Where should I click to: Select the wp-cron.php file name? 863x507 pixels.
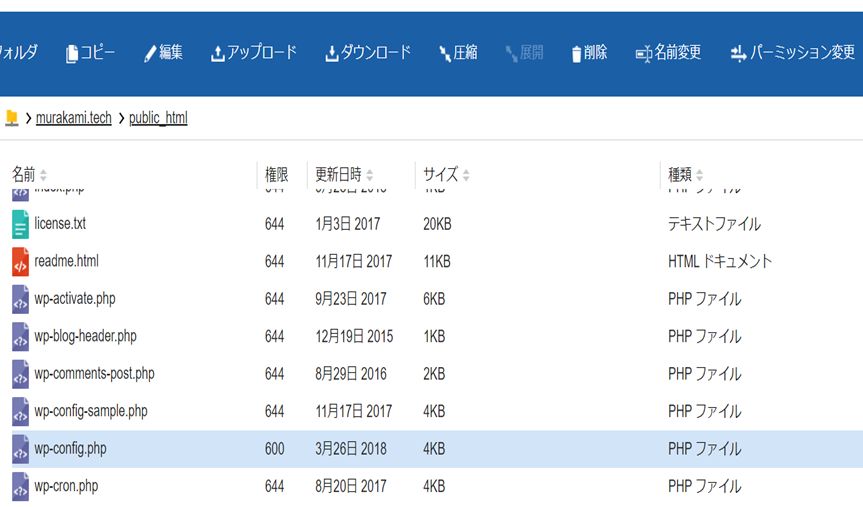pyautogui.click(x=66, y=486)
